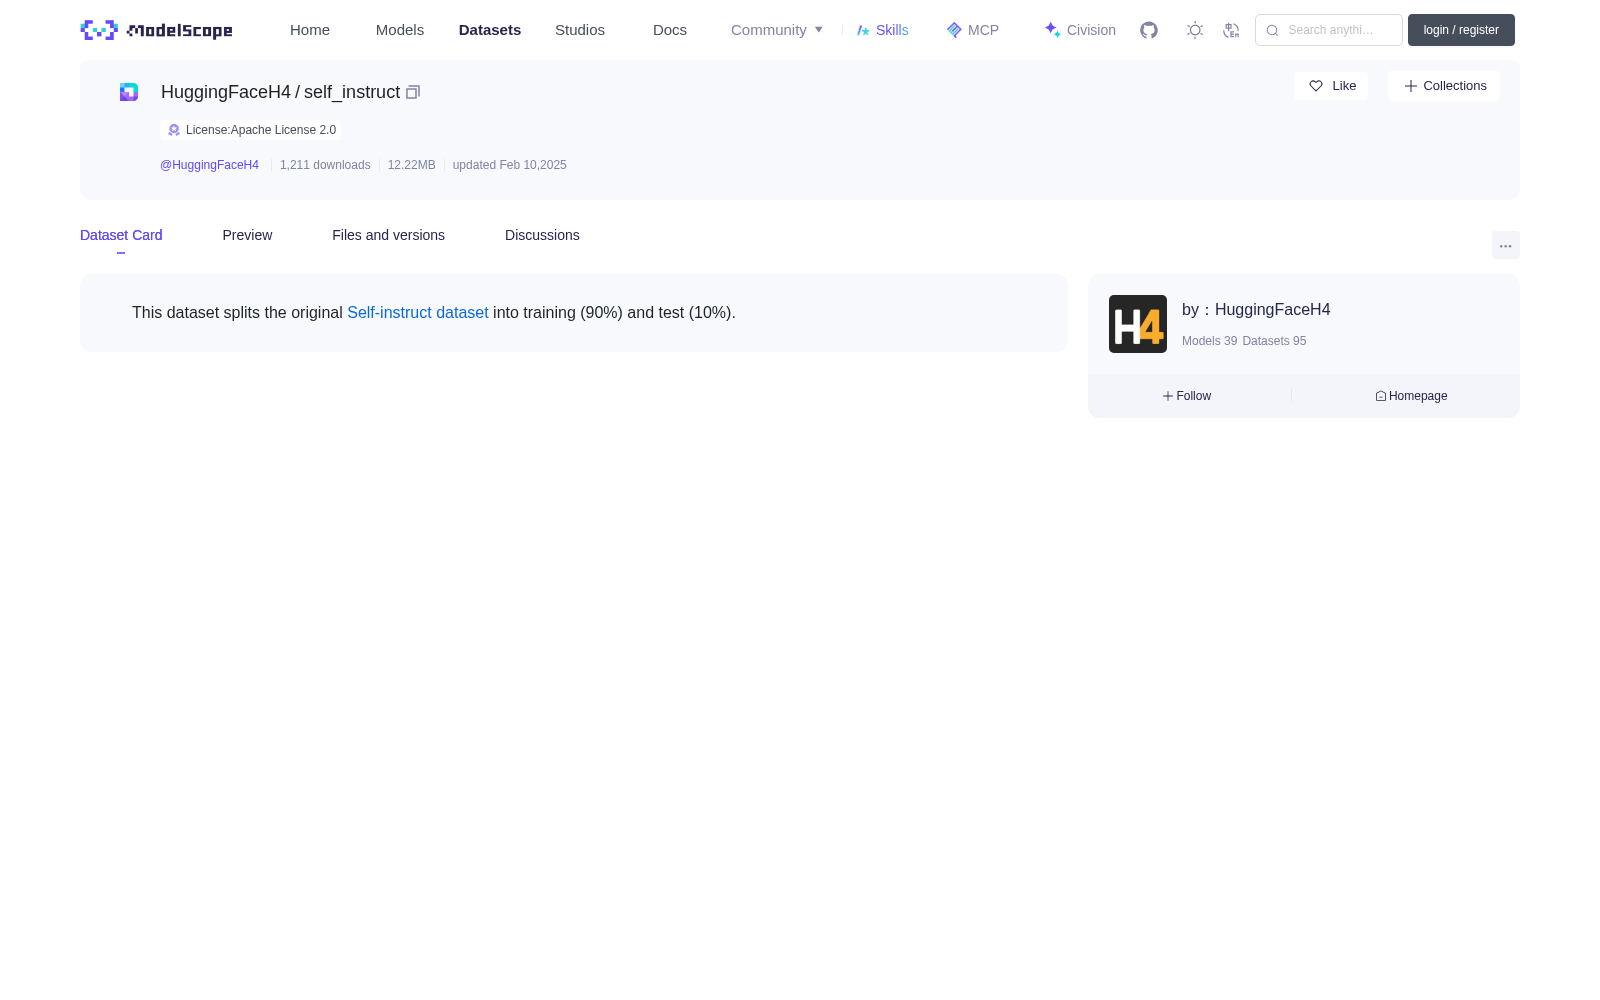Copy dataset name with the copy icon
The image size is (1600, 1000).
(413, 92)
